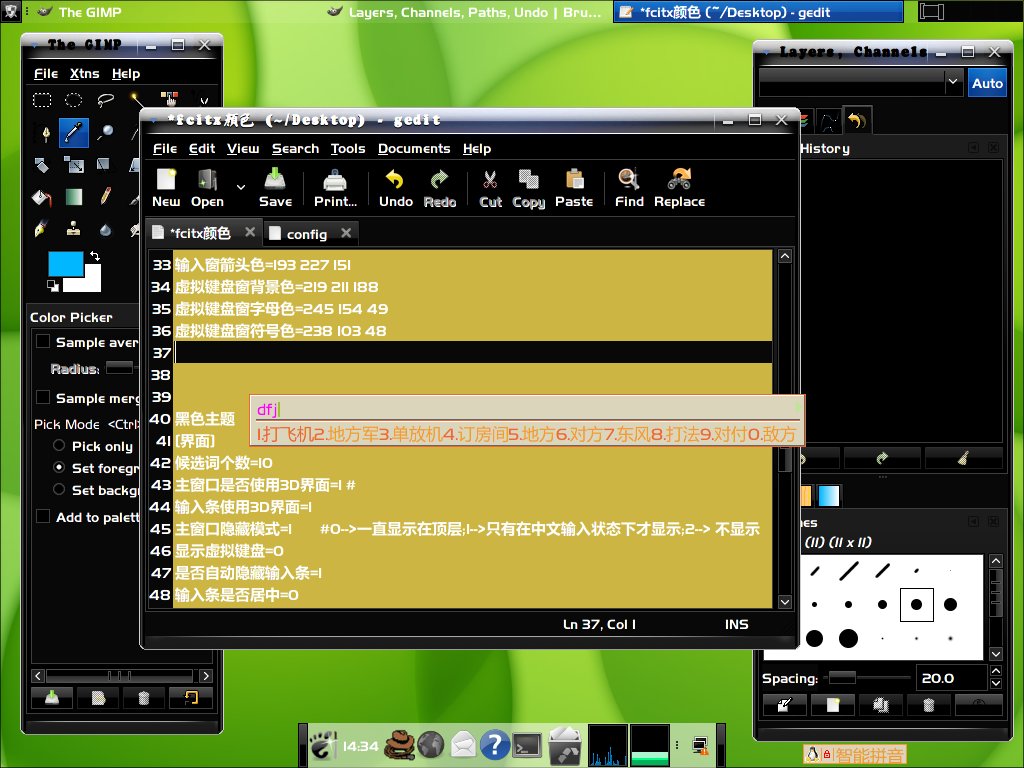Delete brush using trash icon
Screen dimensions: 1024x768
pos(929,705)
